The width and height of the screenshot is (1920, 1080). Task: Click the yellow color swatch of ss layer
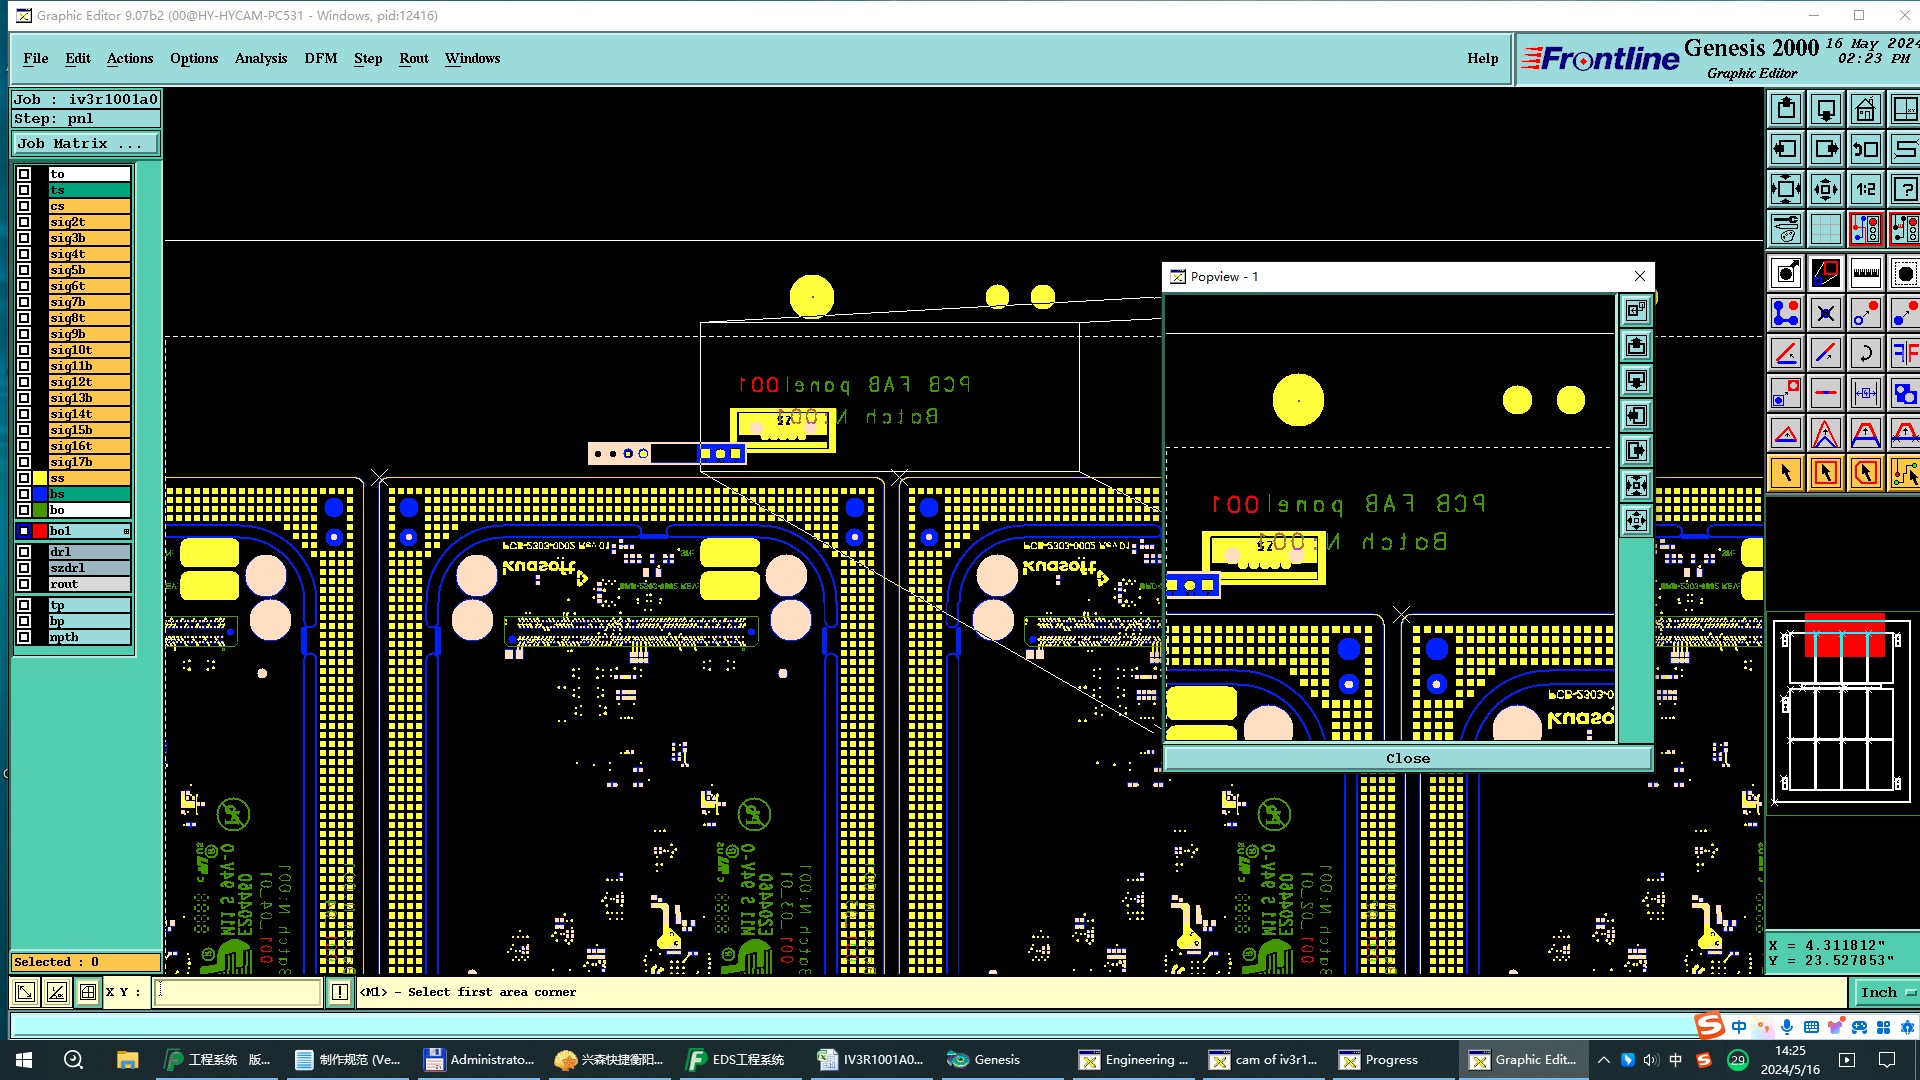tap(40, 478)
